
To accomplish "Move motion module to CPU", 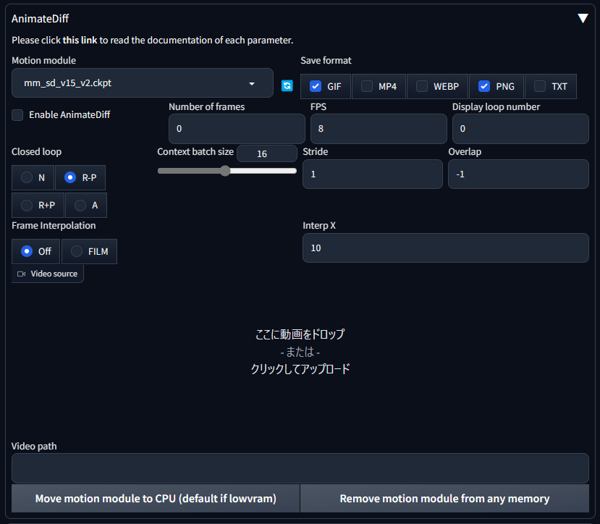I will pos(155,498).
